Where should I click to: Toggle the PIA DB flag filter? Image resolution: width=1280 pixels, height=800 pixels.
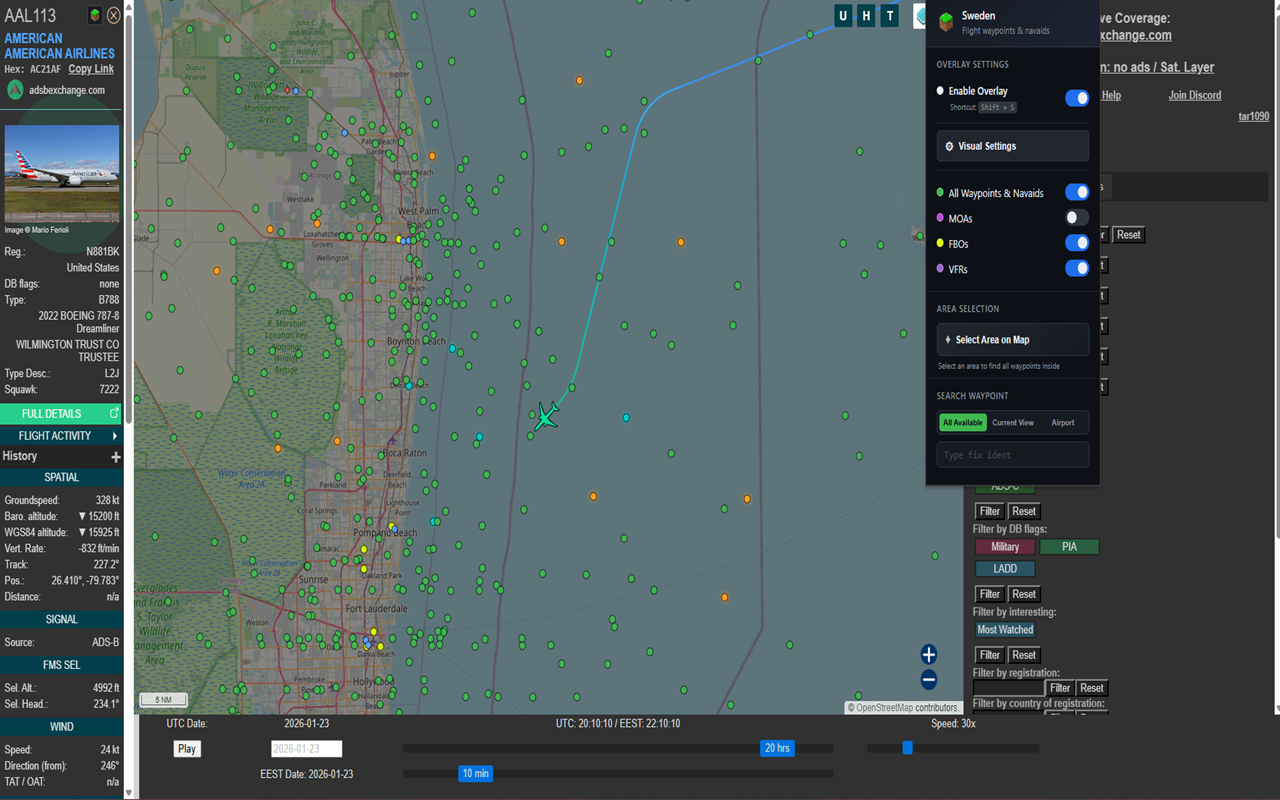tap(1069, 547)
